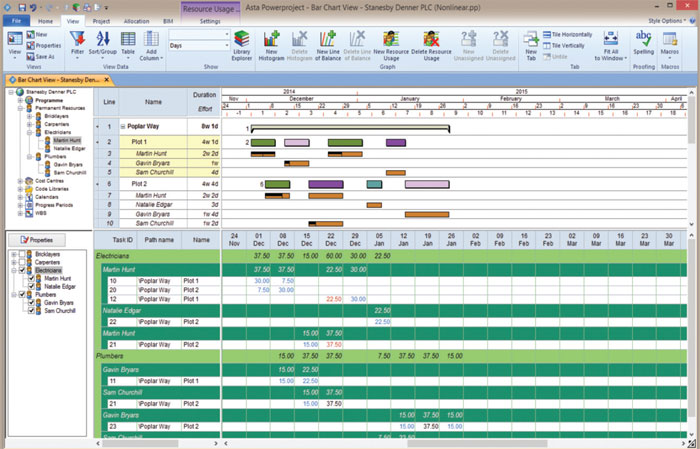Click Delete Resource Usage in ribbon

431,45
